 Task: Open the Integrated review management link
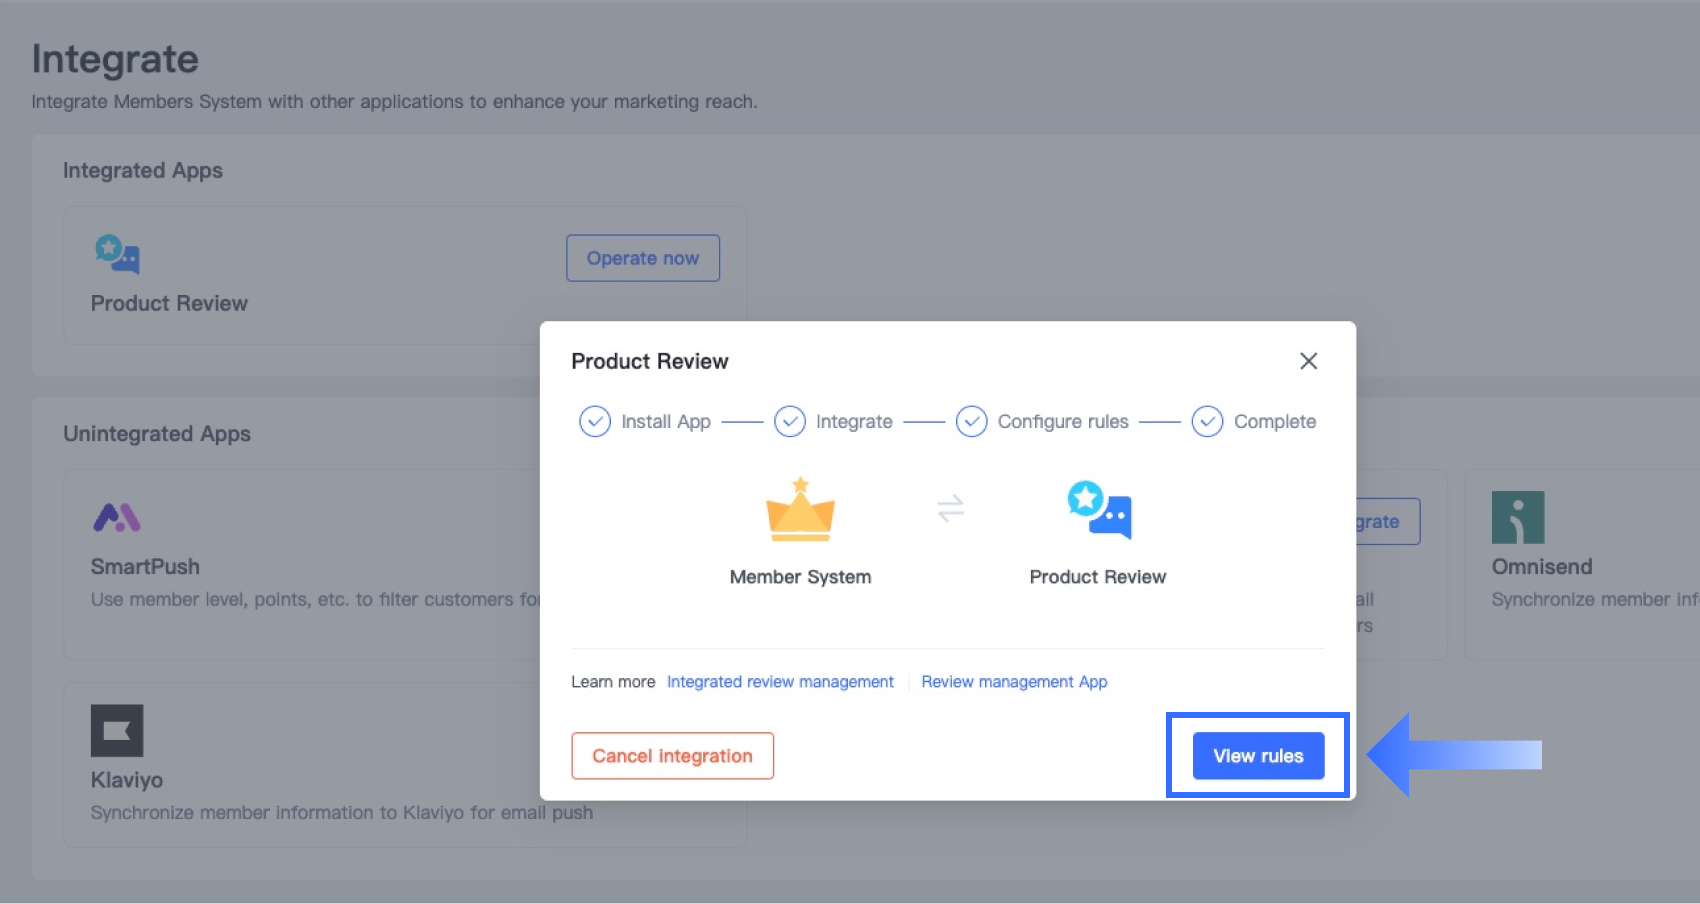pos(780,682)
